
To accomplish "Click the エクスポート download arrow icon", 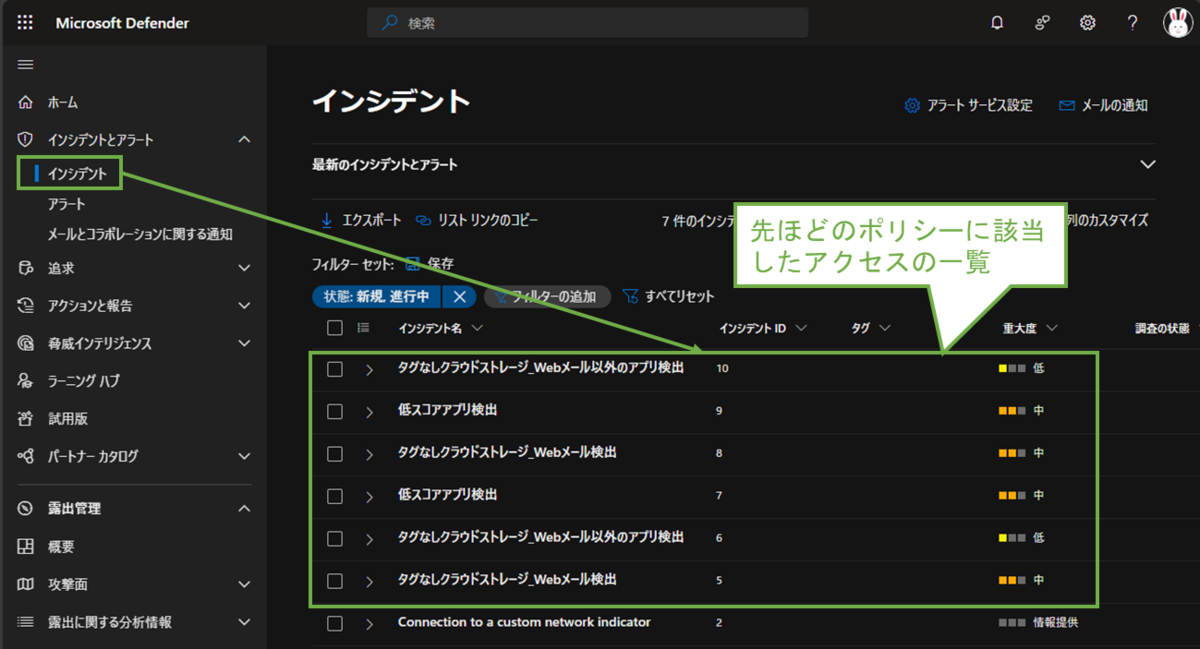I will pyautogui.click(x=326, y=220).
